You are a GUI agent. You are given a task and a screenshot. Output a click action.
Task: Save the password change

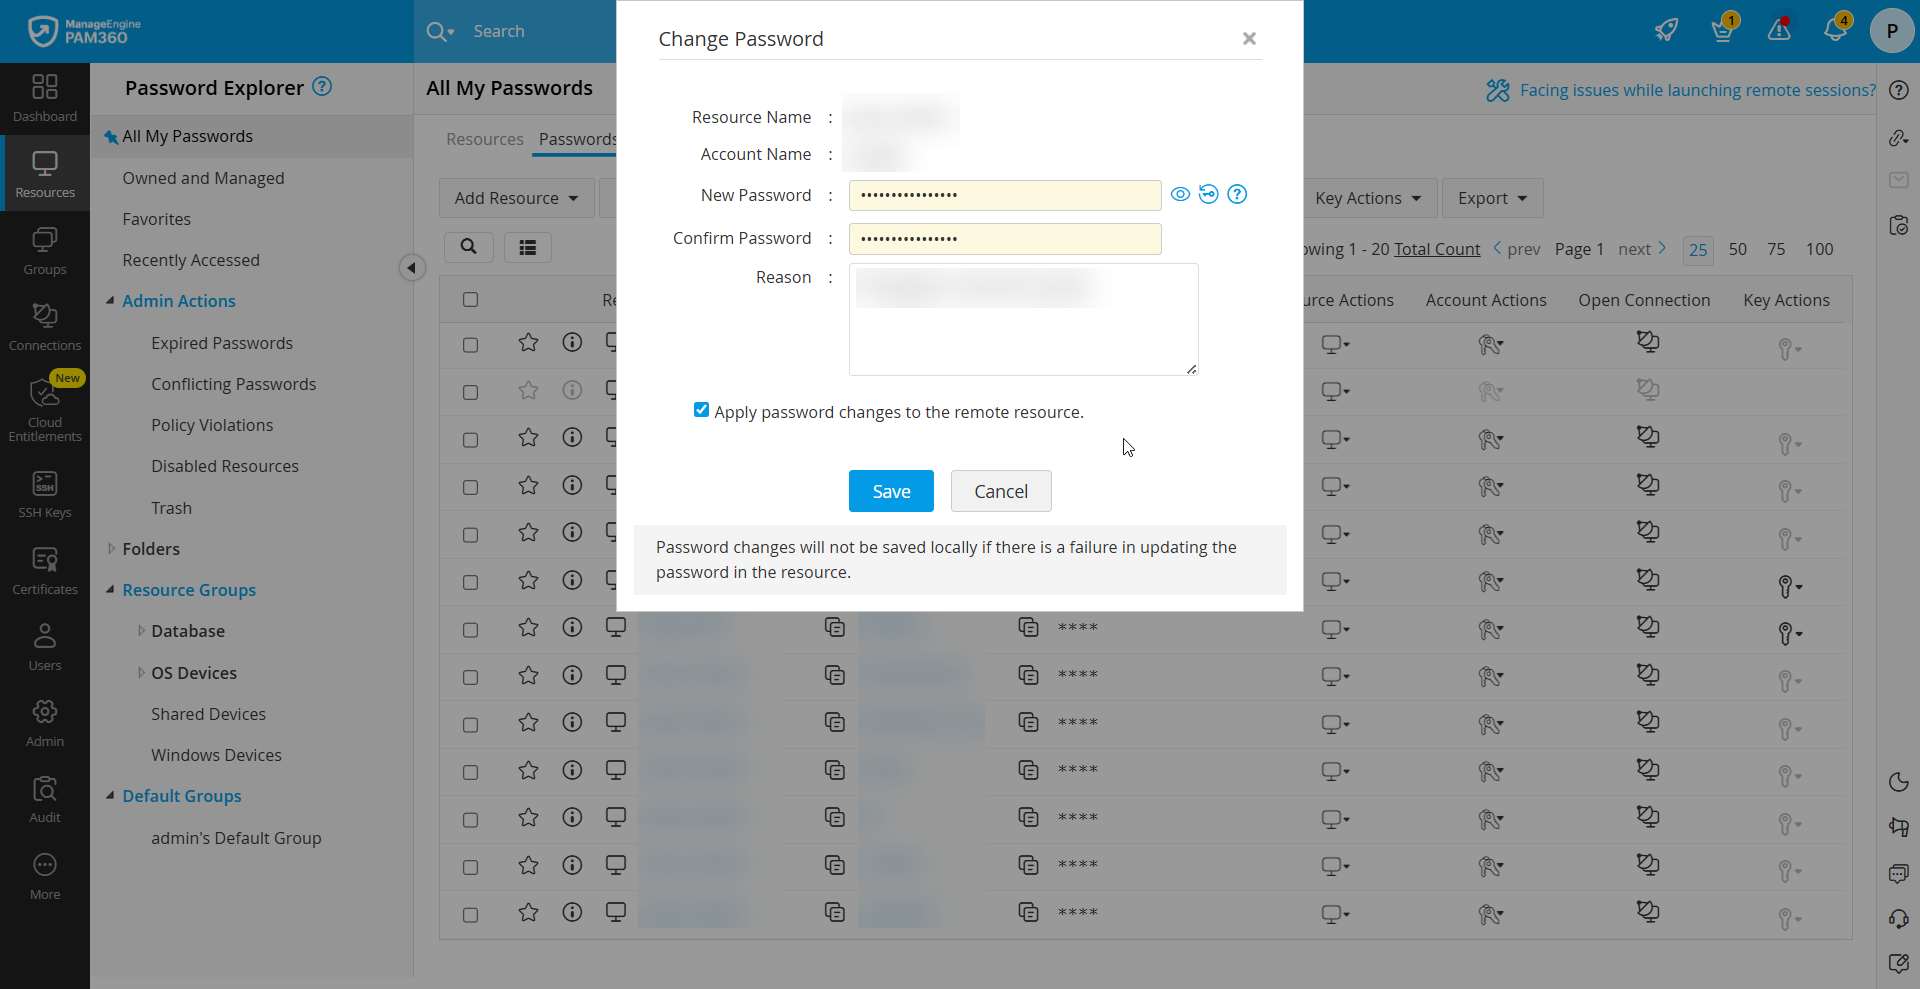[x=890, y=491]
